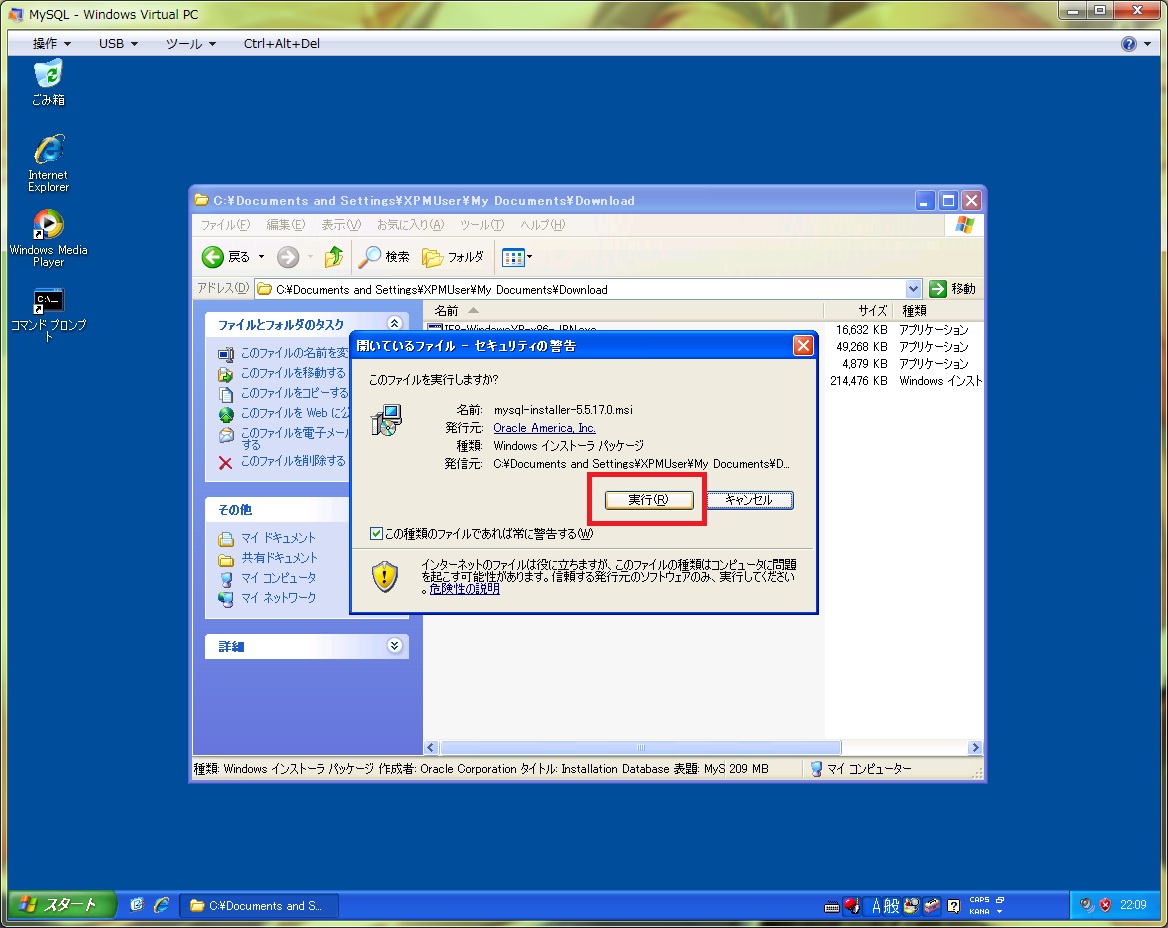Screen dimensions: 1168x928
Task: Sort files by the Name column header
Action: click(x=623, y=311)
